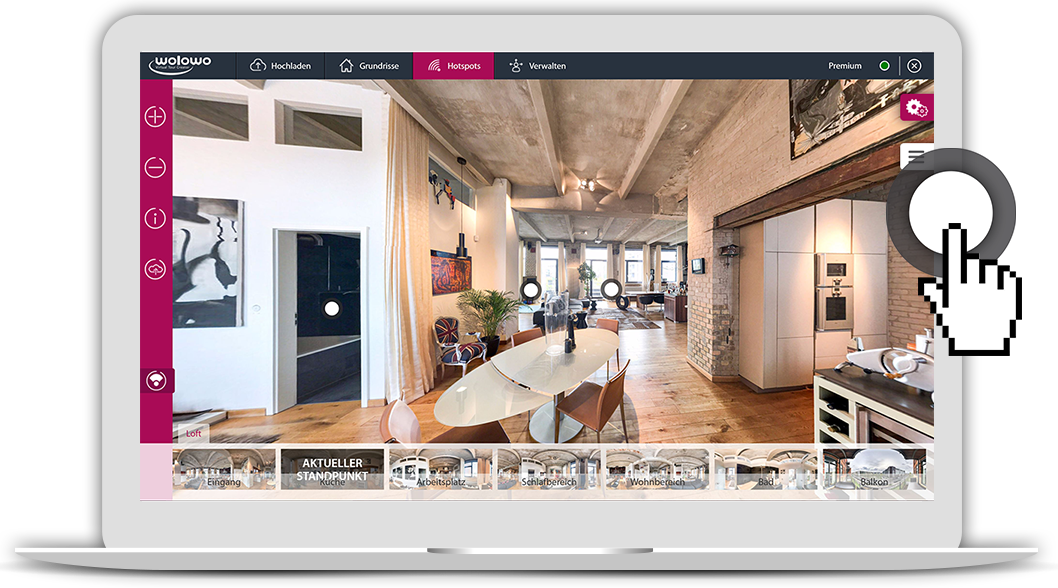Click the radar view icon in the sidebar
The image size is (1058, 588).
(x=157, y=381)
